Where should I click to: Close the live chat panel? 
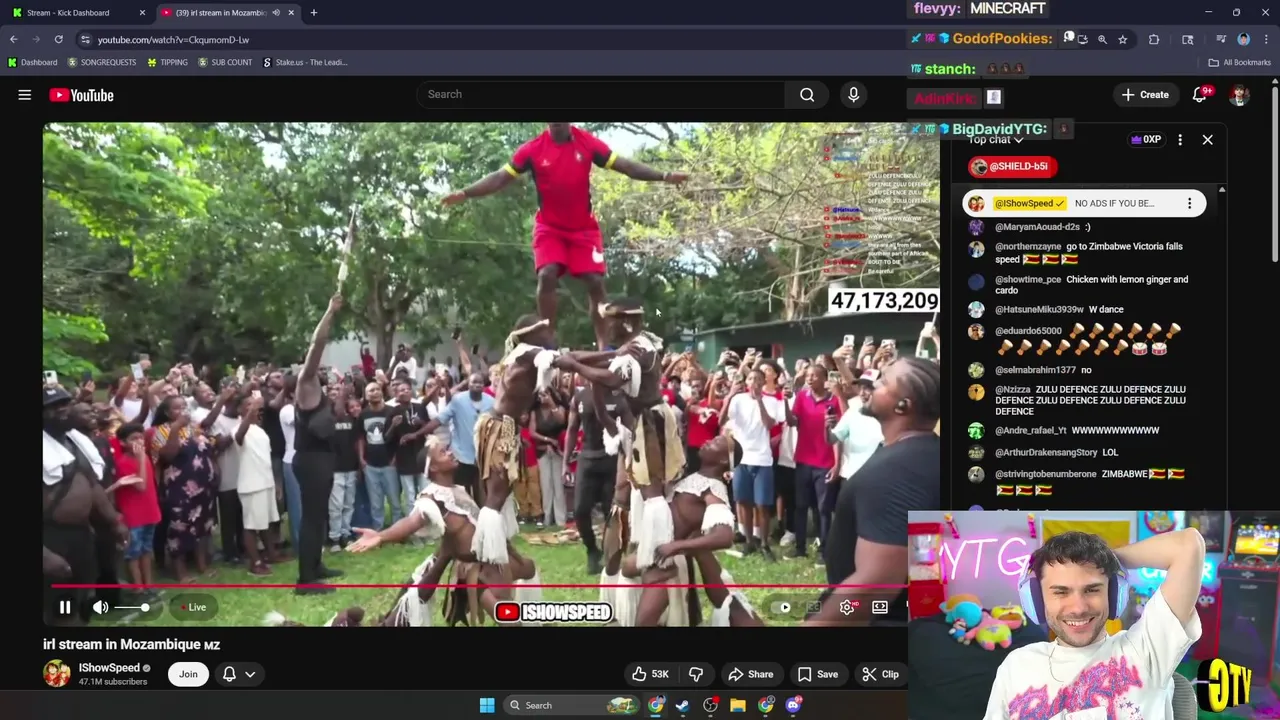click(1207, 140)
